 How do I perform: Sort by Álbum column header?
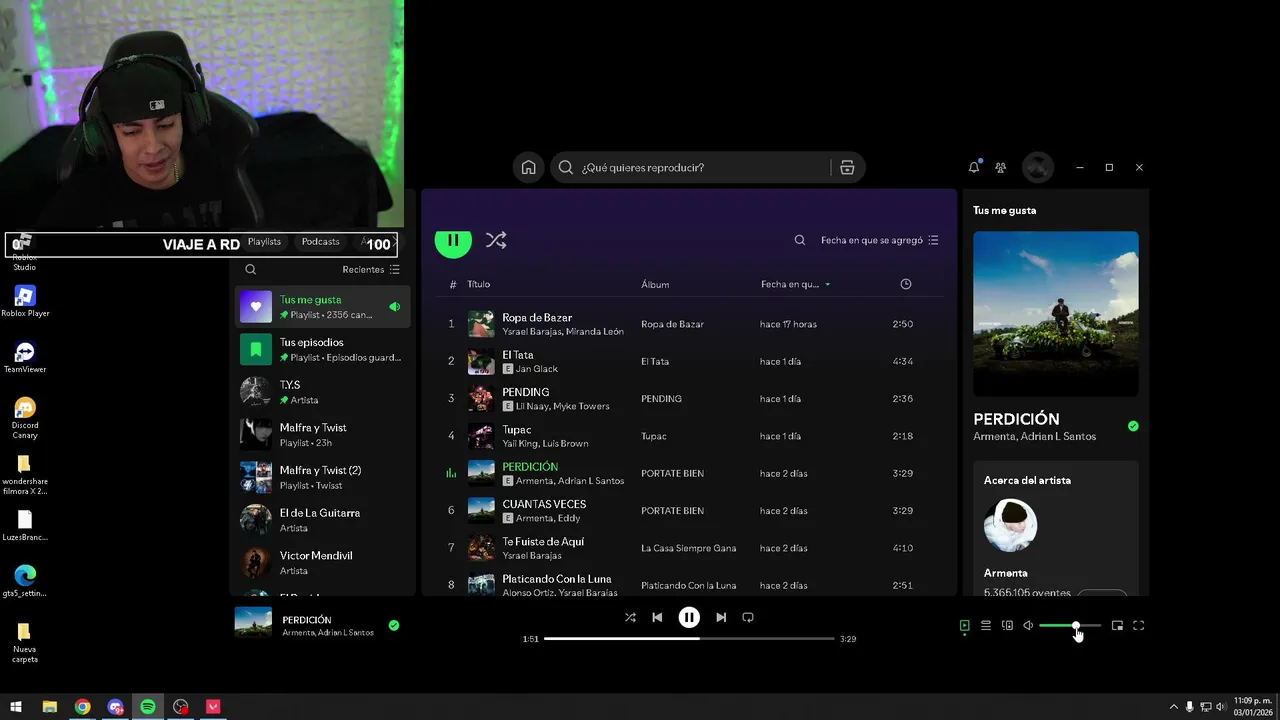pyautogui.click(x=655, y=284)
